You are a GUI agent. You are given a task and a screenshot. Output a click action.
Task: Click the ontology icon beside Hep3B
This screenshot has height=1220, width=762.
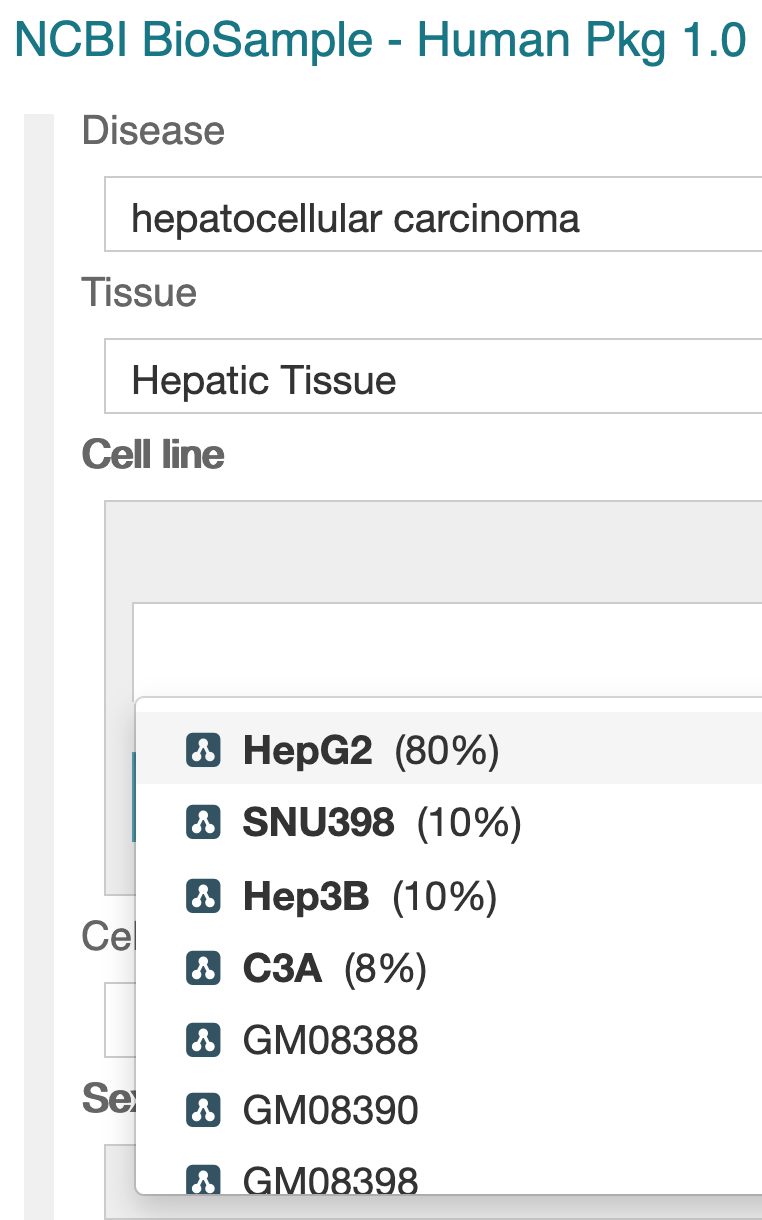[203, 895]
